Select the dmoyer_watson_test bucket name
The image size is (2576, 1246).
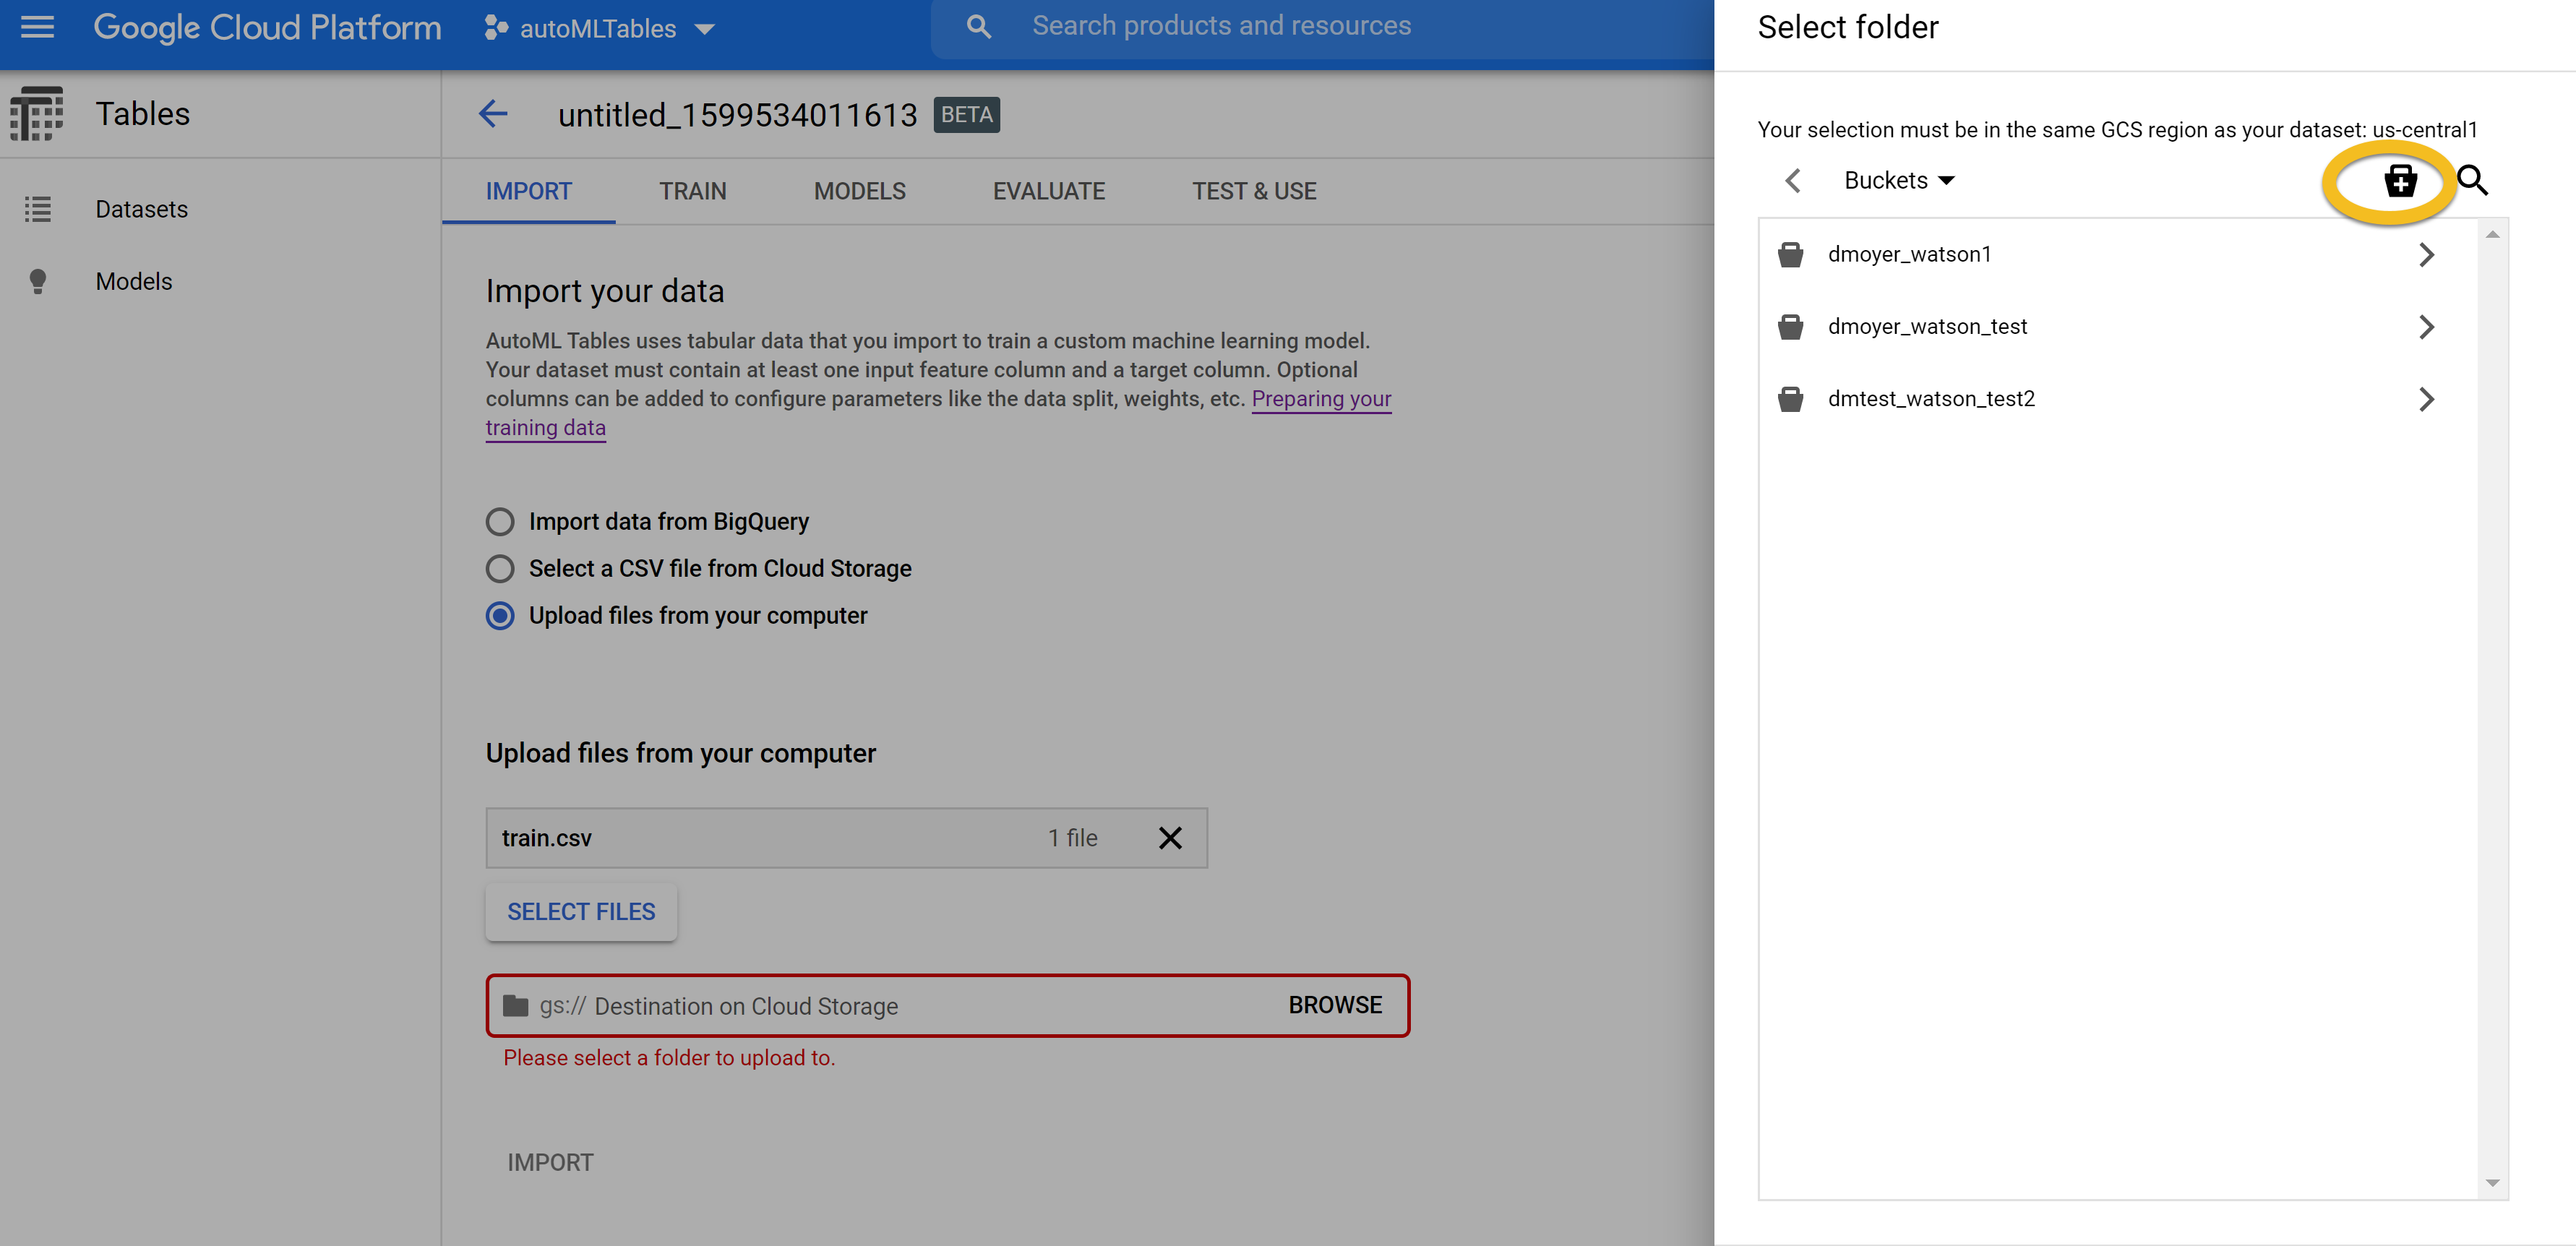(1927, 327)
